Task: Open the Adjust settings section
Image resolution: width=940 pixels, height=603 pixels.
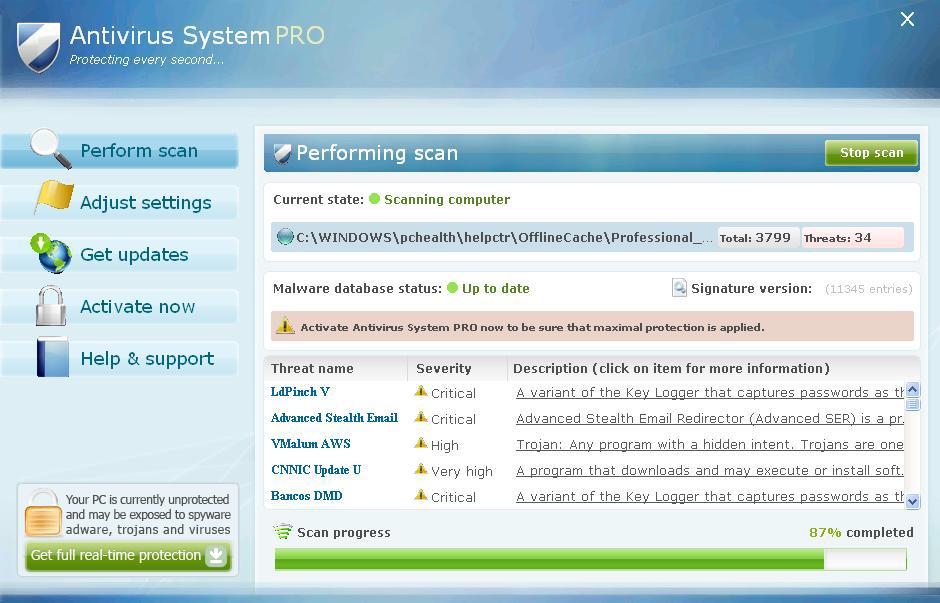Action: [120, 203]
